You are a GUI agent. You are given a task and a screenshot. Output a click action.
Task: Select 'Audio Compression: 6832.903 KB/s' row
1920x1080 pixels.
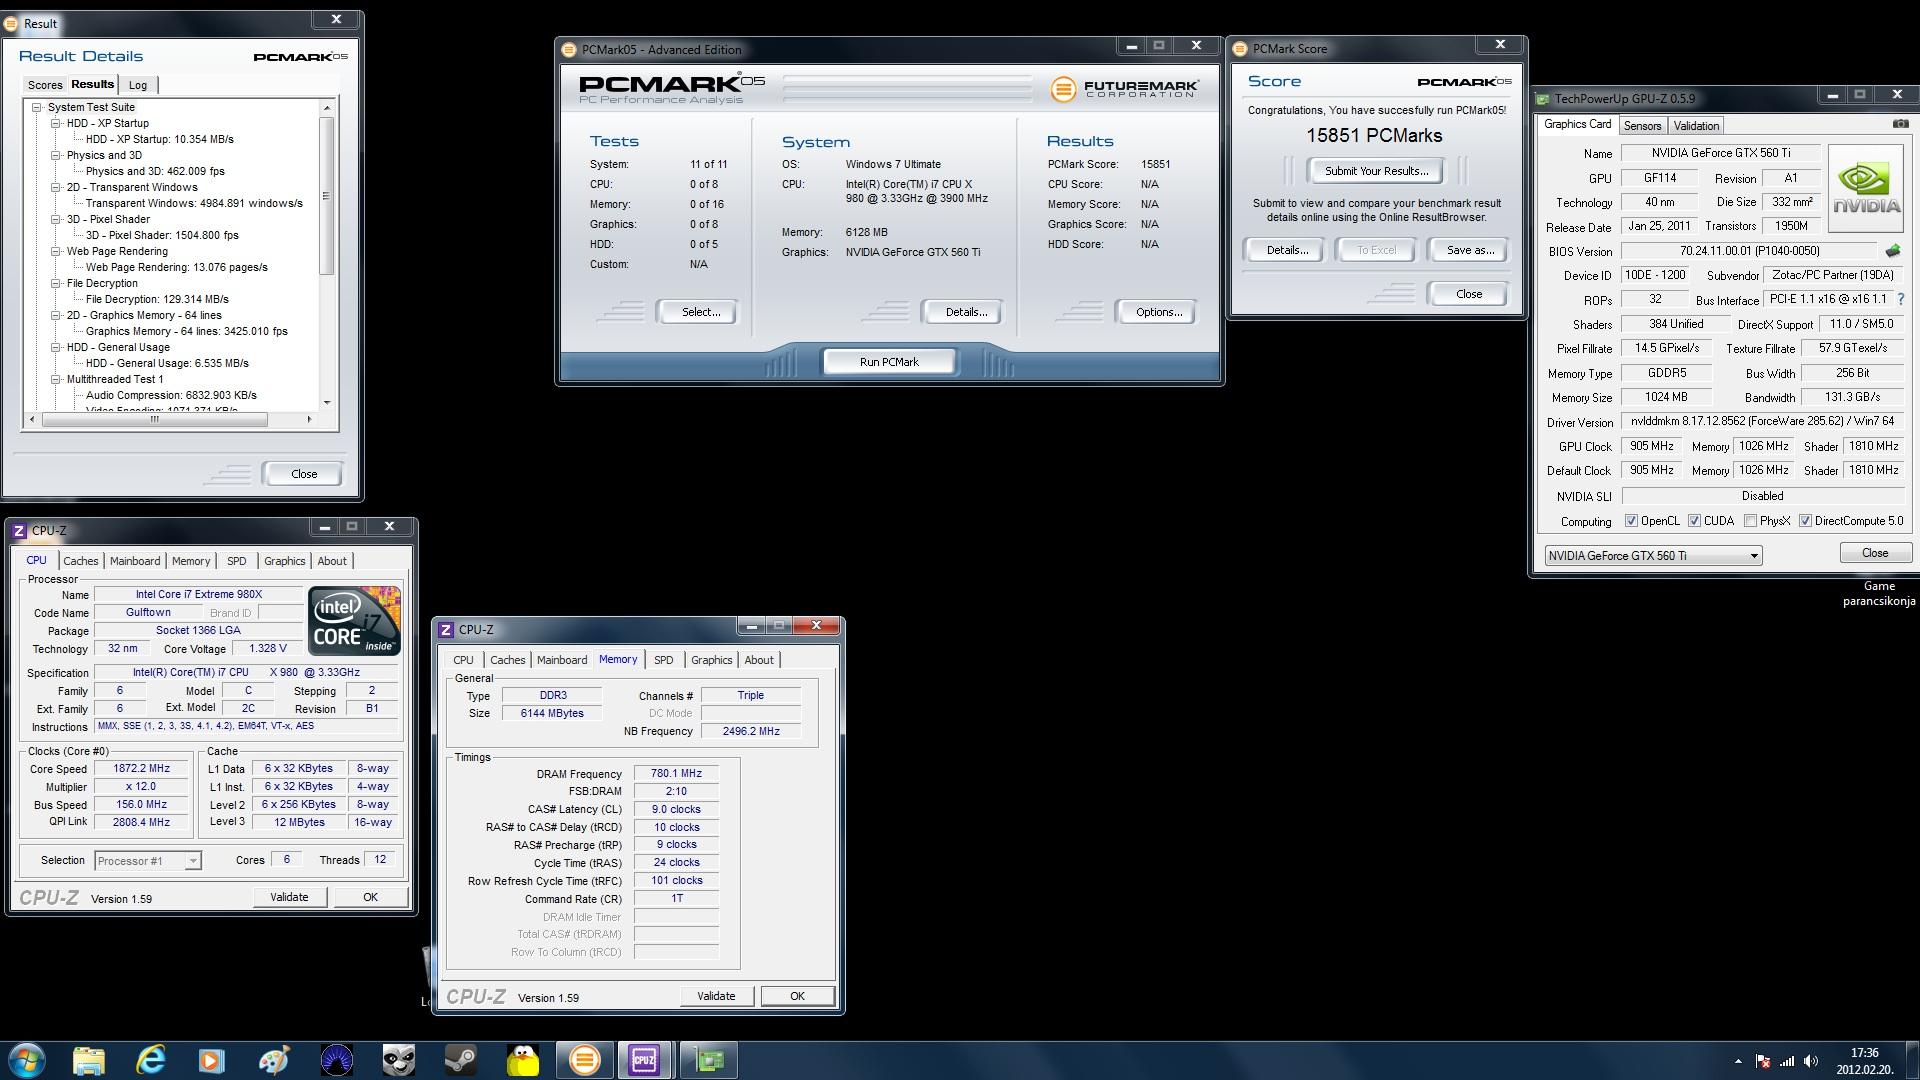click(171, 395)
